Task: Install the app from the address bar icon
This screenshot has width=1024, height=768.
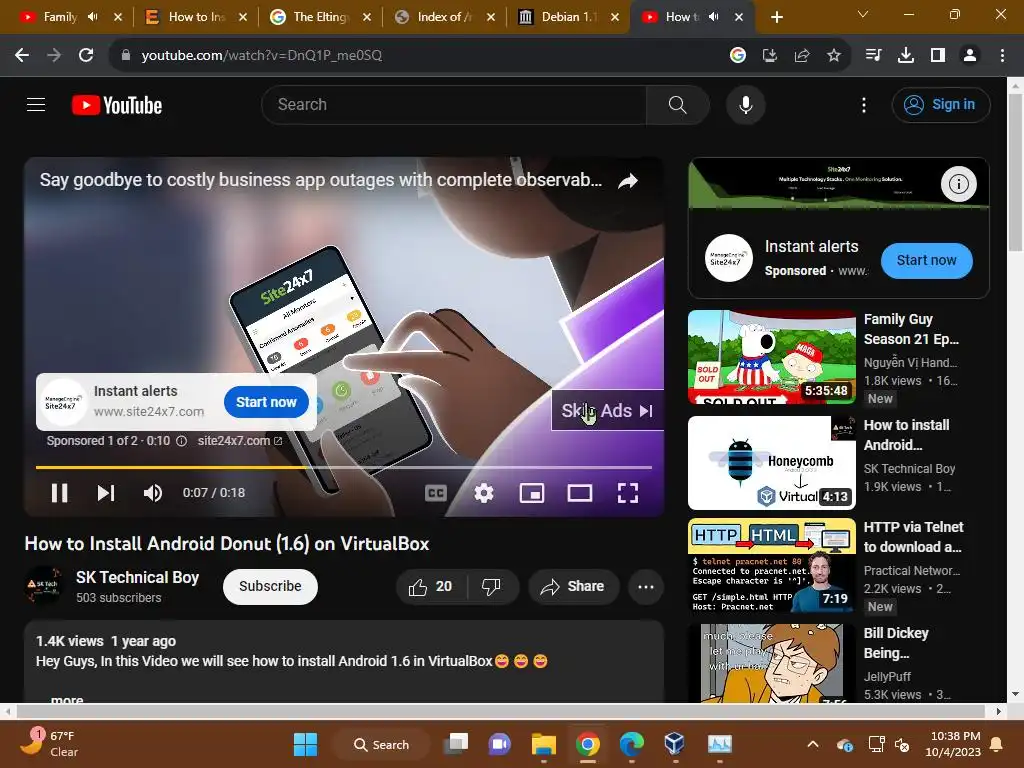Action: coord(770,56)
